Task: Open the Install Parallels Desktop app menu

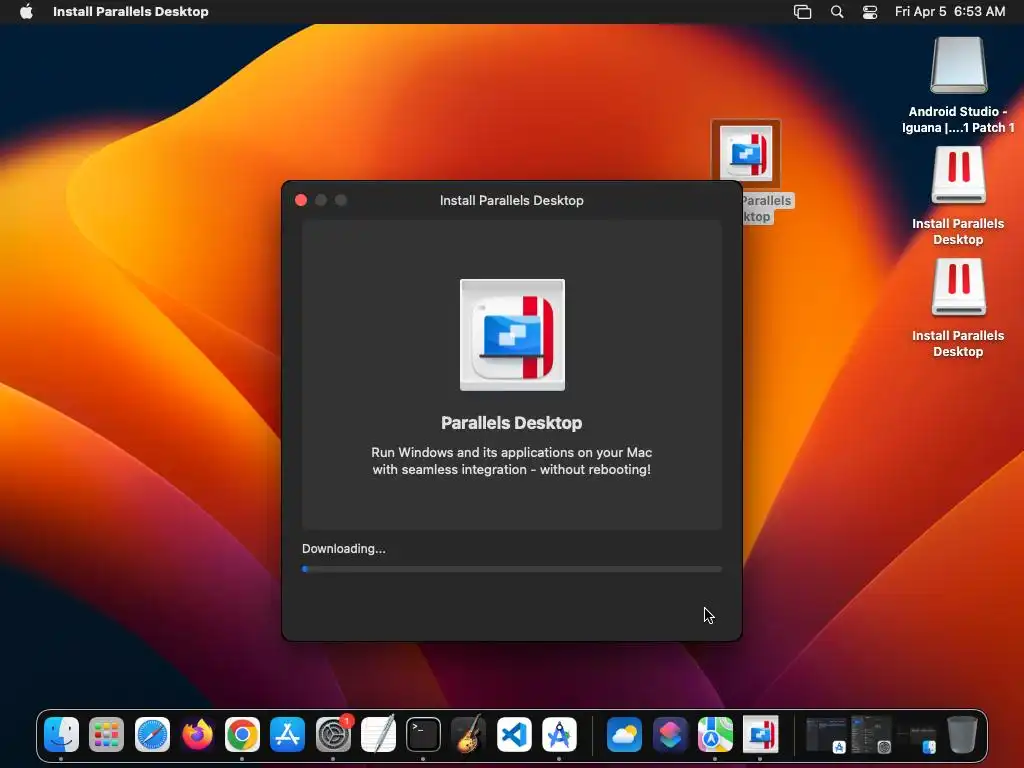Action: [x=131, y=12]
